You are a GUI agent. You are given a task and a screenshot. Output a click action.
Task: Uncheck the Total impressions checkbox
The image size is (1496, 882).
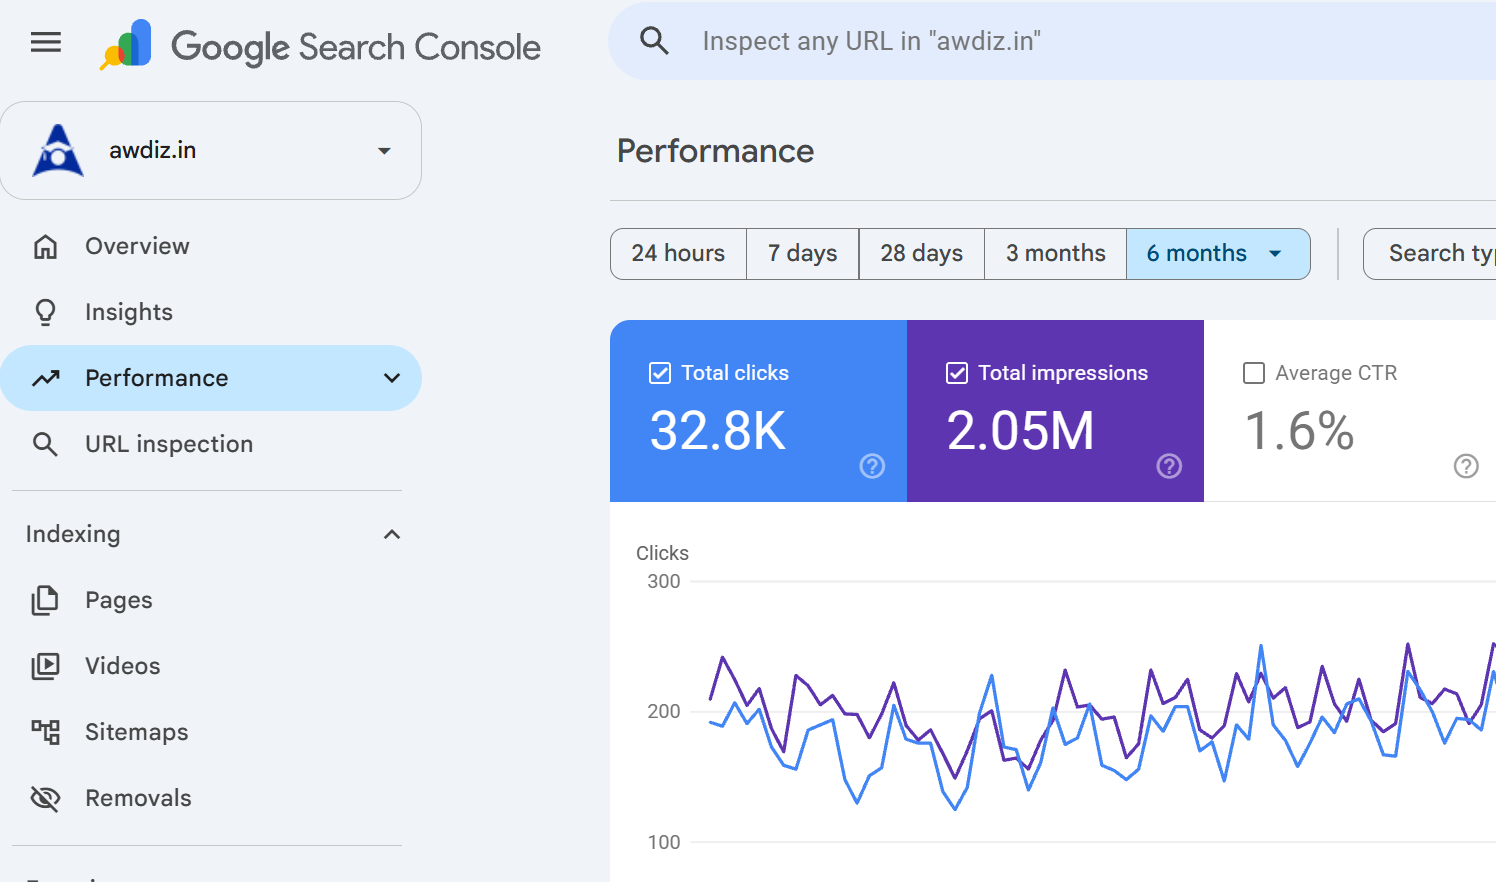point(957,373)
